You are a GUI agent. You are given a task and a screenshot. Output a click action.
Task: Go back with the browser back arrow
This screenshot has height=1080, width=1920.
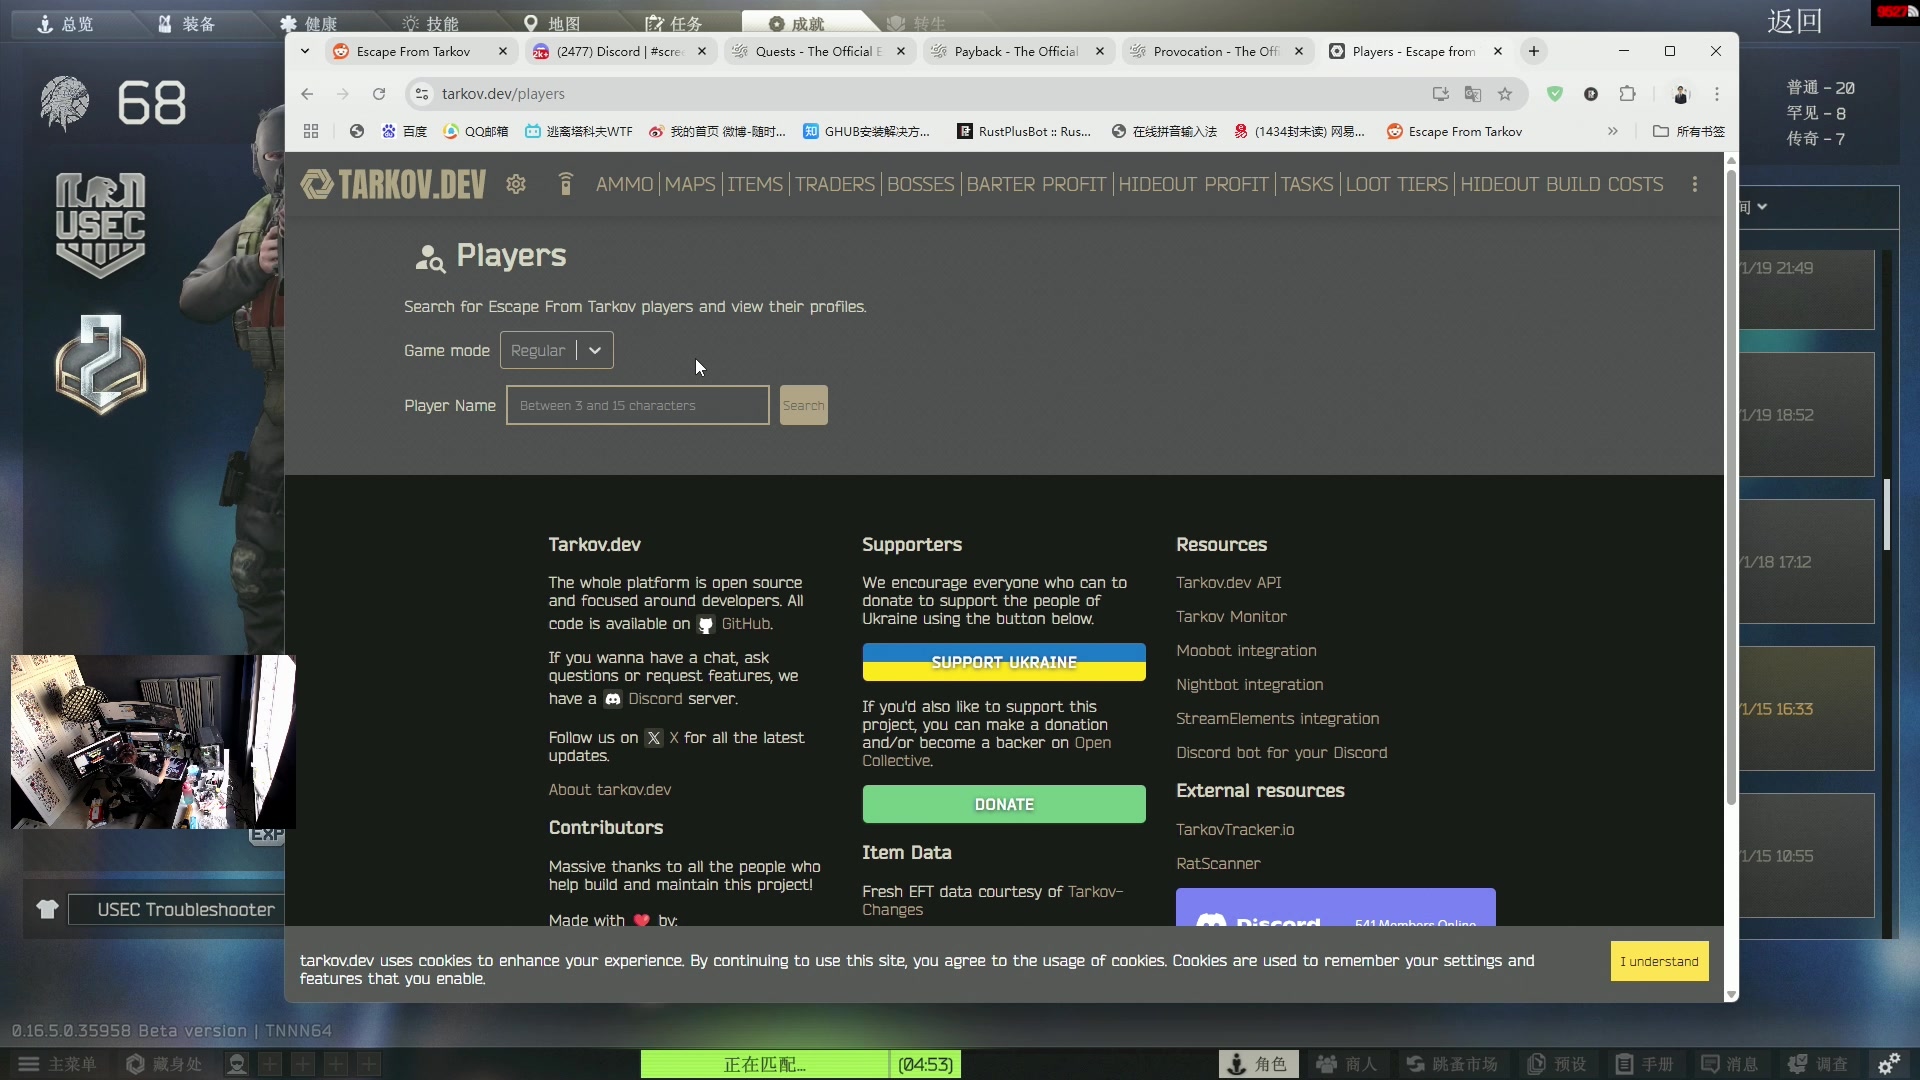pos(307,94)
